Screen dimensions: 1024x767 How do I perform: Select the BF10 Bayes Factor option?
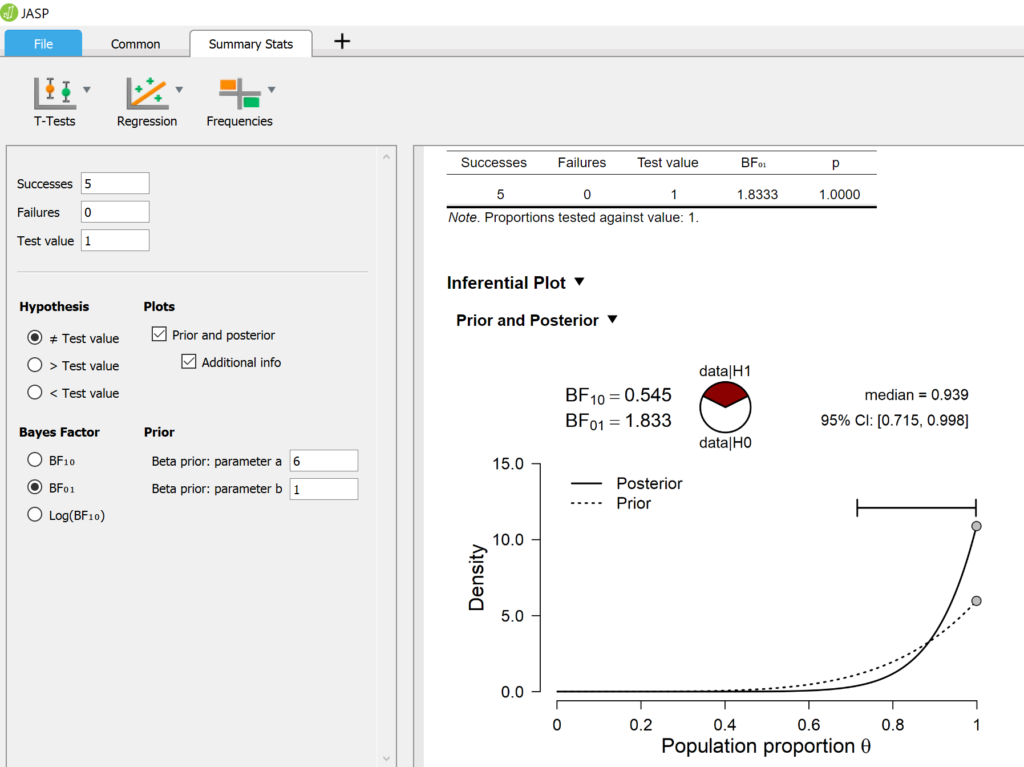coord(34,460)
